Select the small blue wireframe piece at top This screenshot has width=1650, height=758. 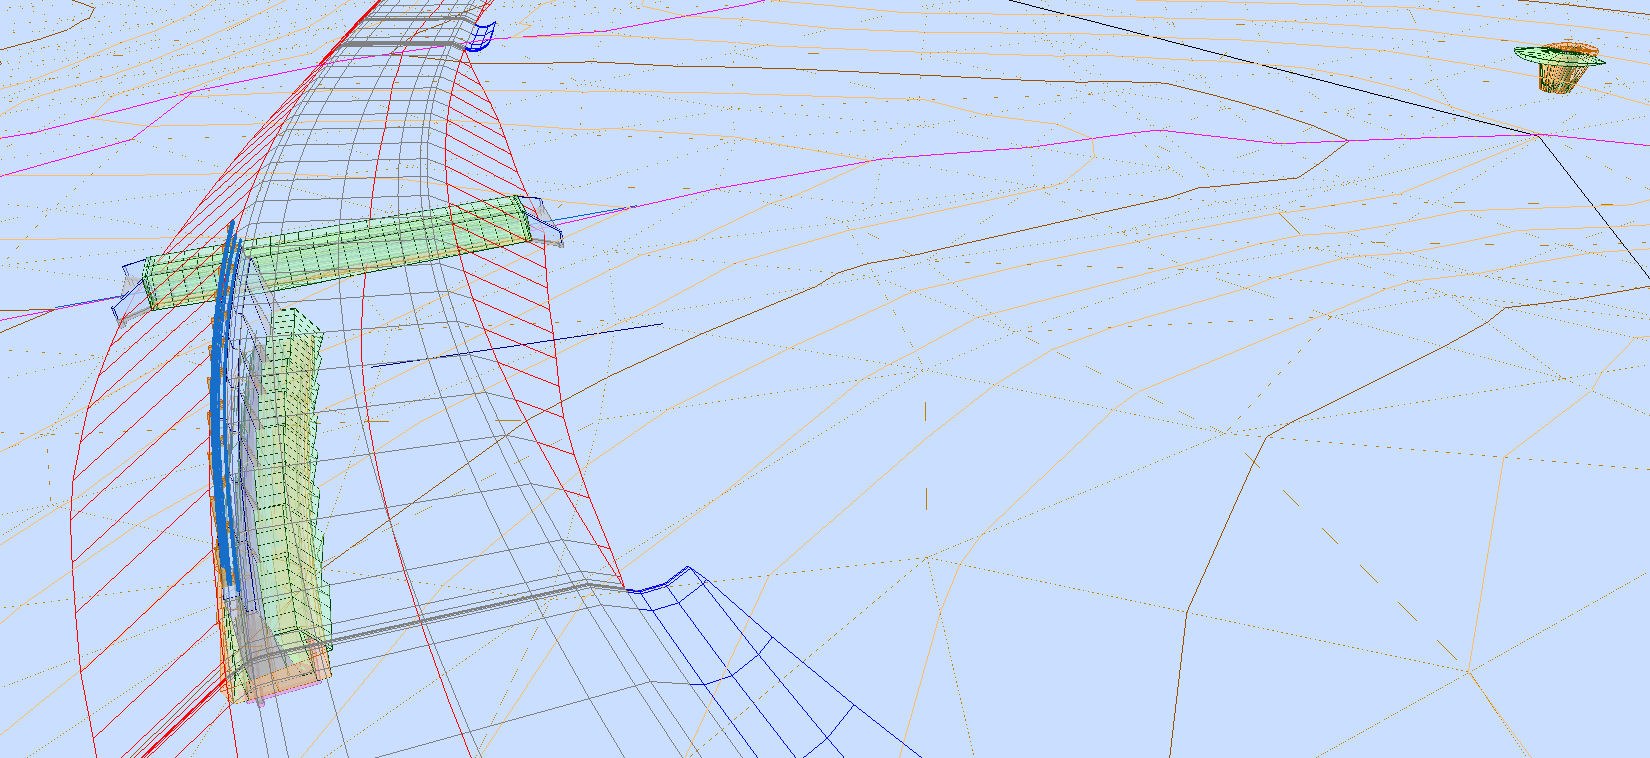pyautogui.click(x=483, y=37)
